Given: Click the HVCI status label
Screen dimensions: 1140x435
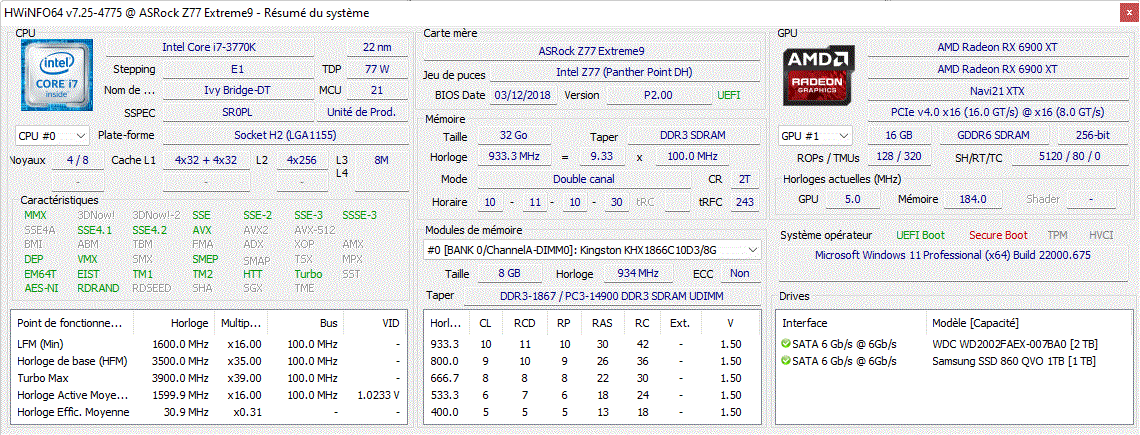Looking at the screenshot, I should [x=1101, y=235].
